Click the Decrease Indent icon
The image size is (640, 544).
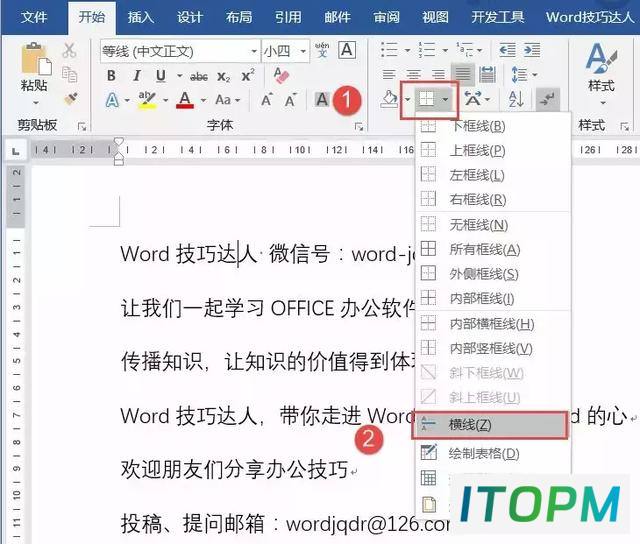coord(507,50)
